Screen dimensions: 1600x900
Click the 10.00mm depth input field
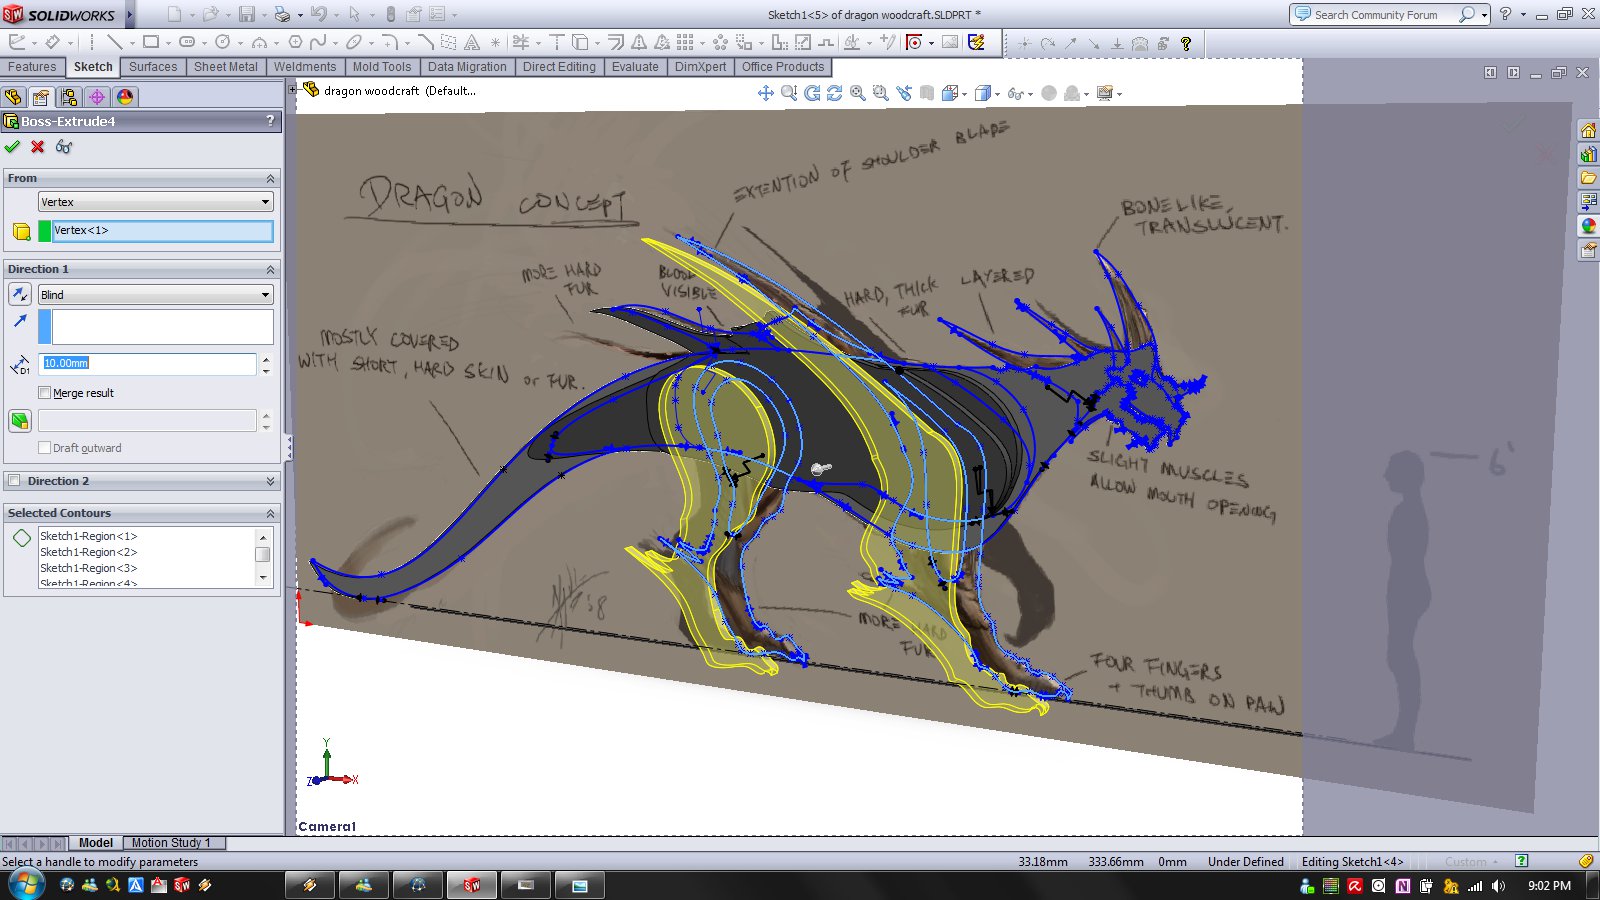click(147, 363)
